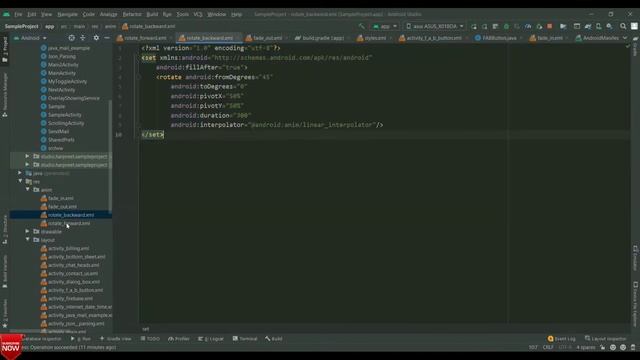The image size is (640, 360).
Task: Open the ASUS device selector dropdown
Action: [435, 26]
